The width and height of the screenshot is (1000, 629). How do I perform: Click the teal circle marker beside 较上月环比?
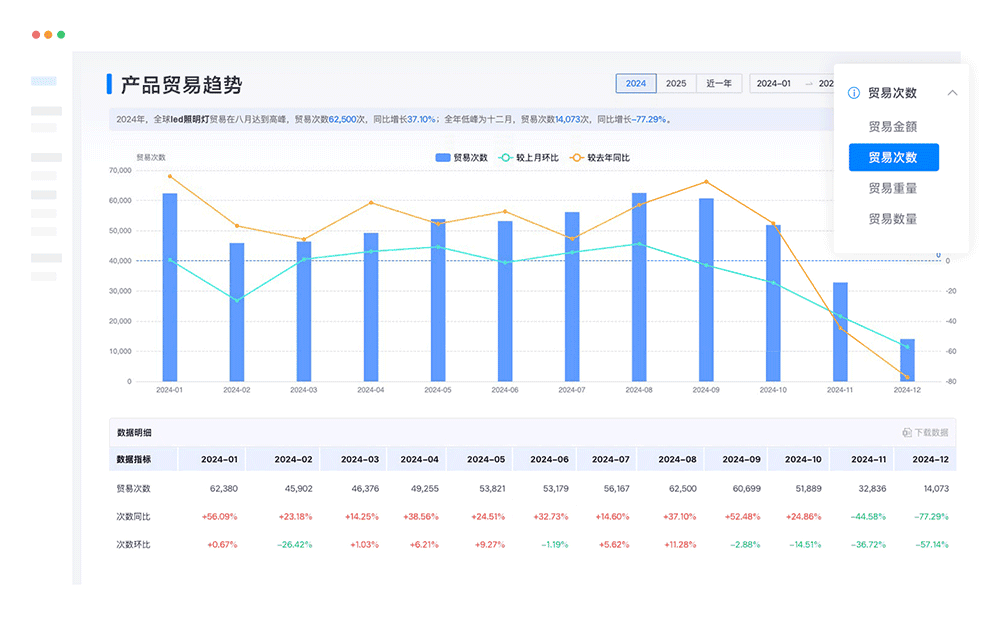pyautogui.click(x=506, y=158)
